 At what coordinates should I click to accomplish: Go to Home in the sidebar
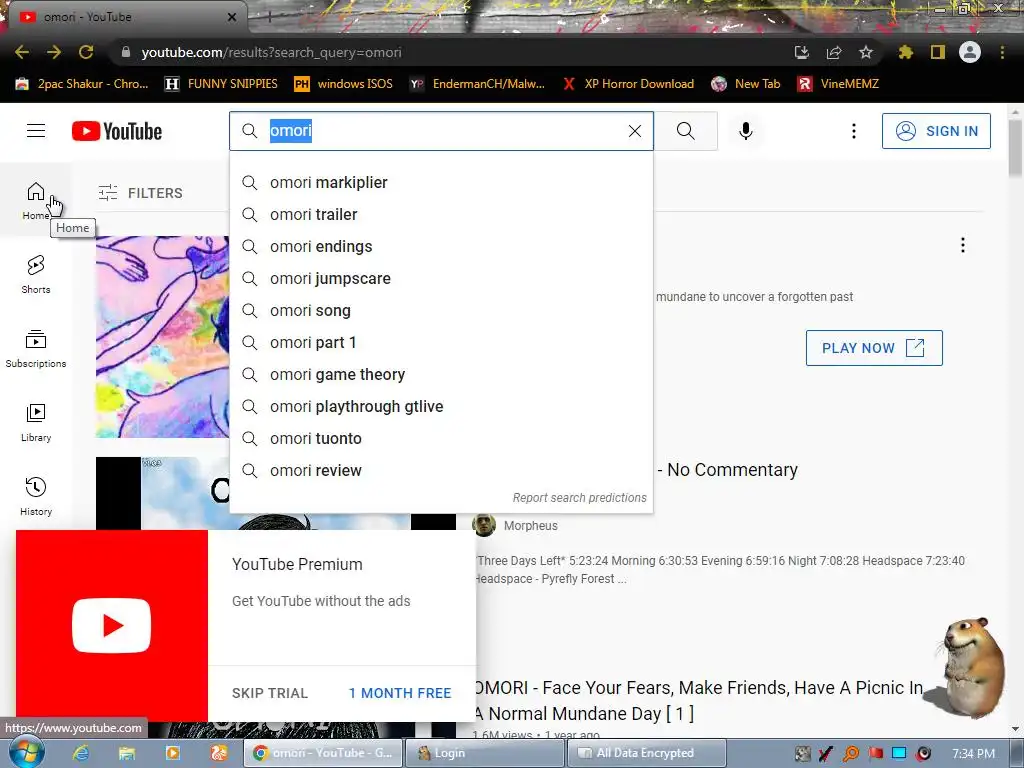click(x=36, y=200)
